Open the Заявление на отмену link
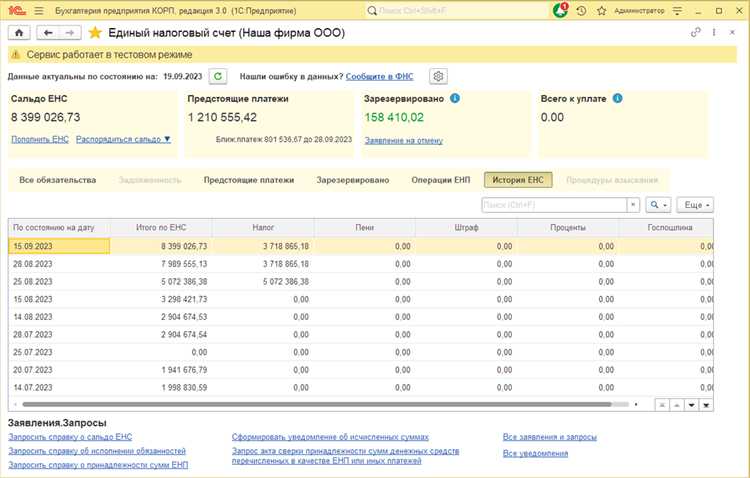Screen dimensions: 750x478 [x=403, y=140]
